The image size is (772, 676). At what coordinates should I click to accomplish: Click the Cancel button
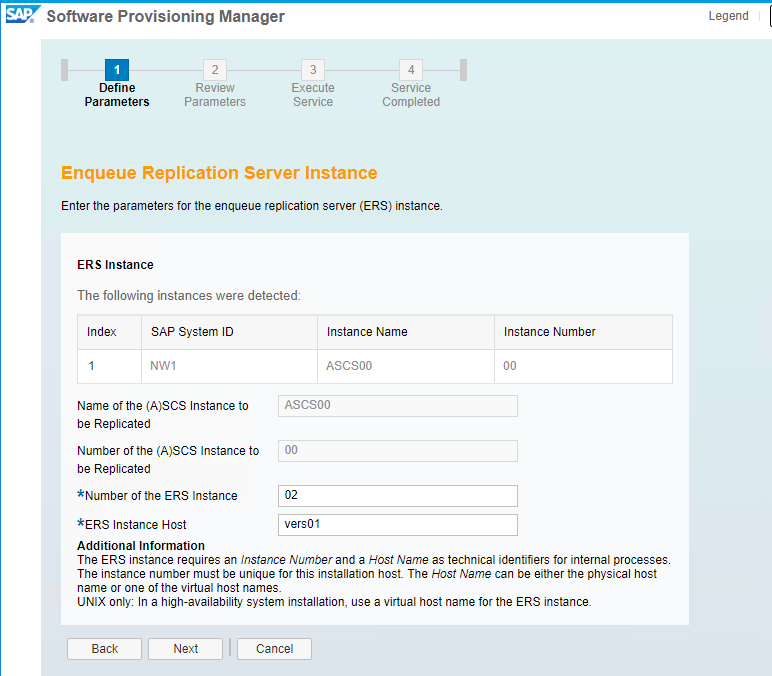pos(274,649)
